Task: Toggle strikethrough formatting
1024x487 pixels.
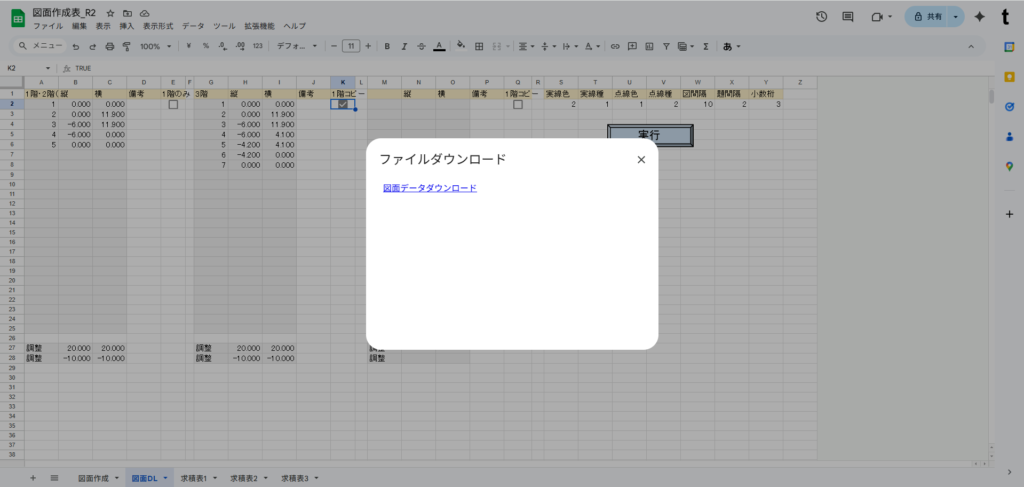Action: tap(421, 46)
